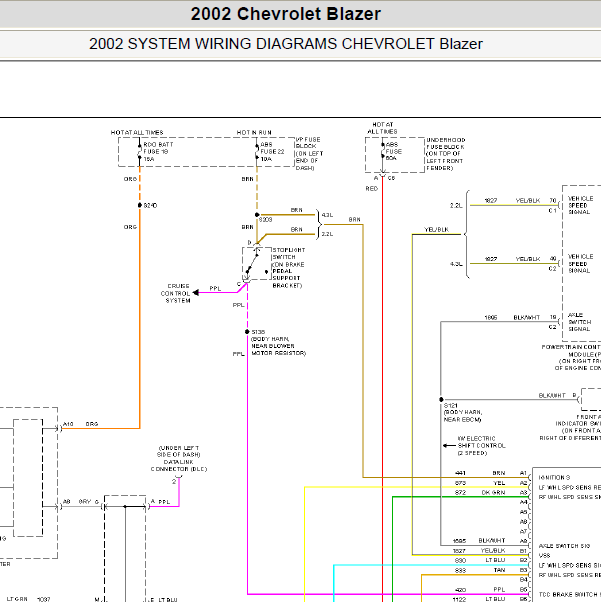
Task: Click the "RDO BATT FUSE 19 15A" label
Action: 158,152
